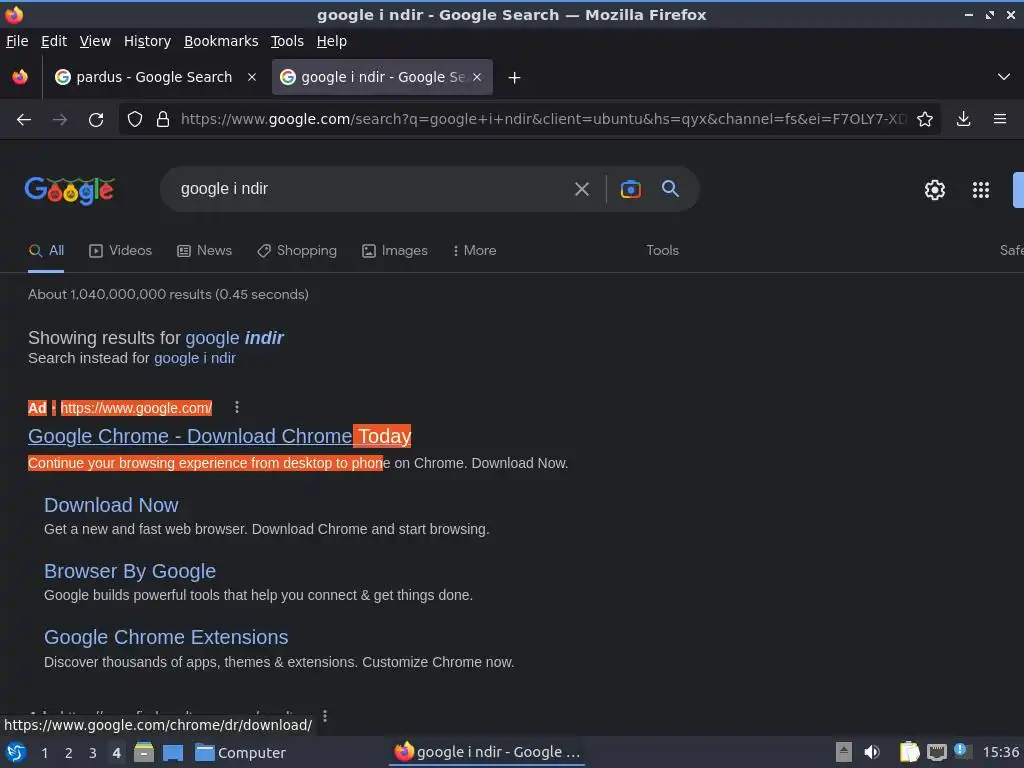
Task: Reload the current Google search page
Action: pyautogui.click(x=96, y=120)
